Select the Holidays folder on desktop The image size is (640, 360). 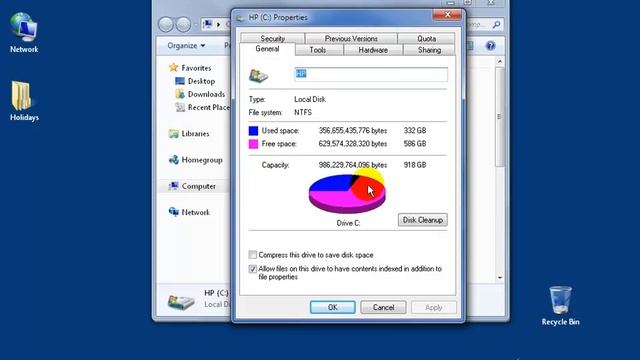[x=24, y=101]
